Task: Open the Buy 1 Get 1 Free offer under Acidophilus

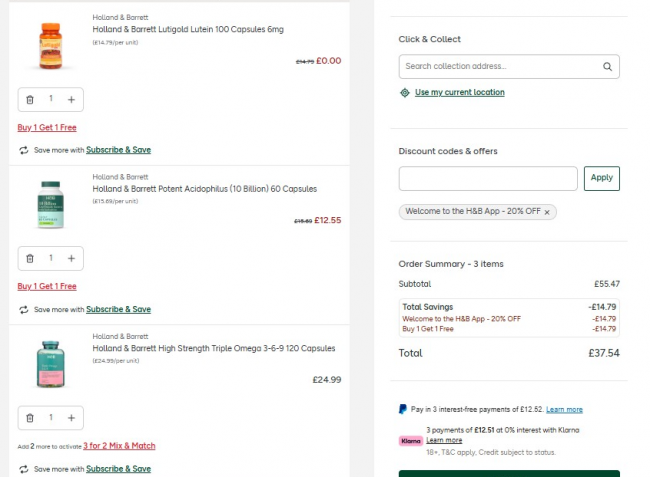Action: pos(47,286)
